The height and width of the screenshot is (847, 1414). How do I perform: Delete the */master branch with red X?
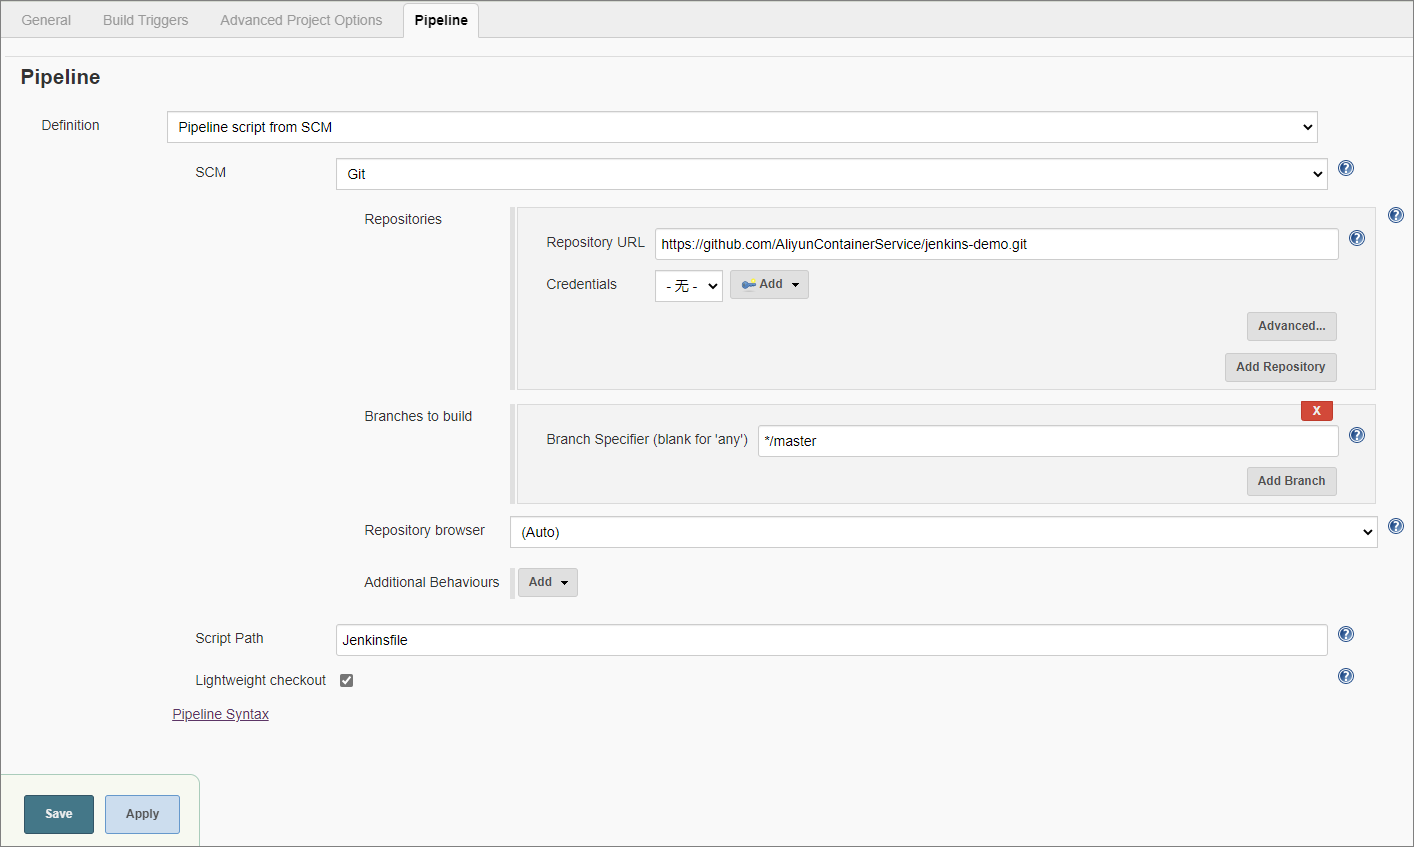point(1317,411)
